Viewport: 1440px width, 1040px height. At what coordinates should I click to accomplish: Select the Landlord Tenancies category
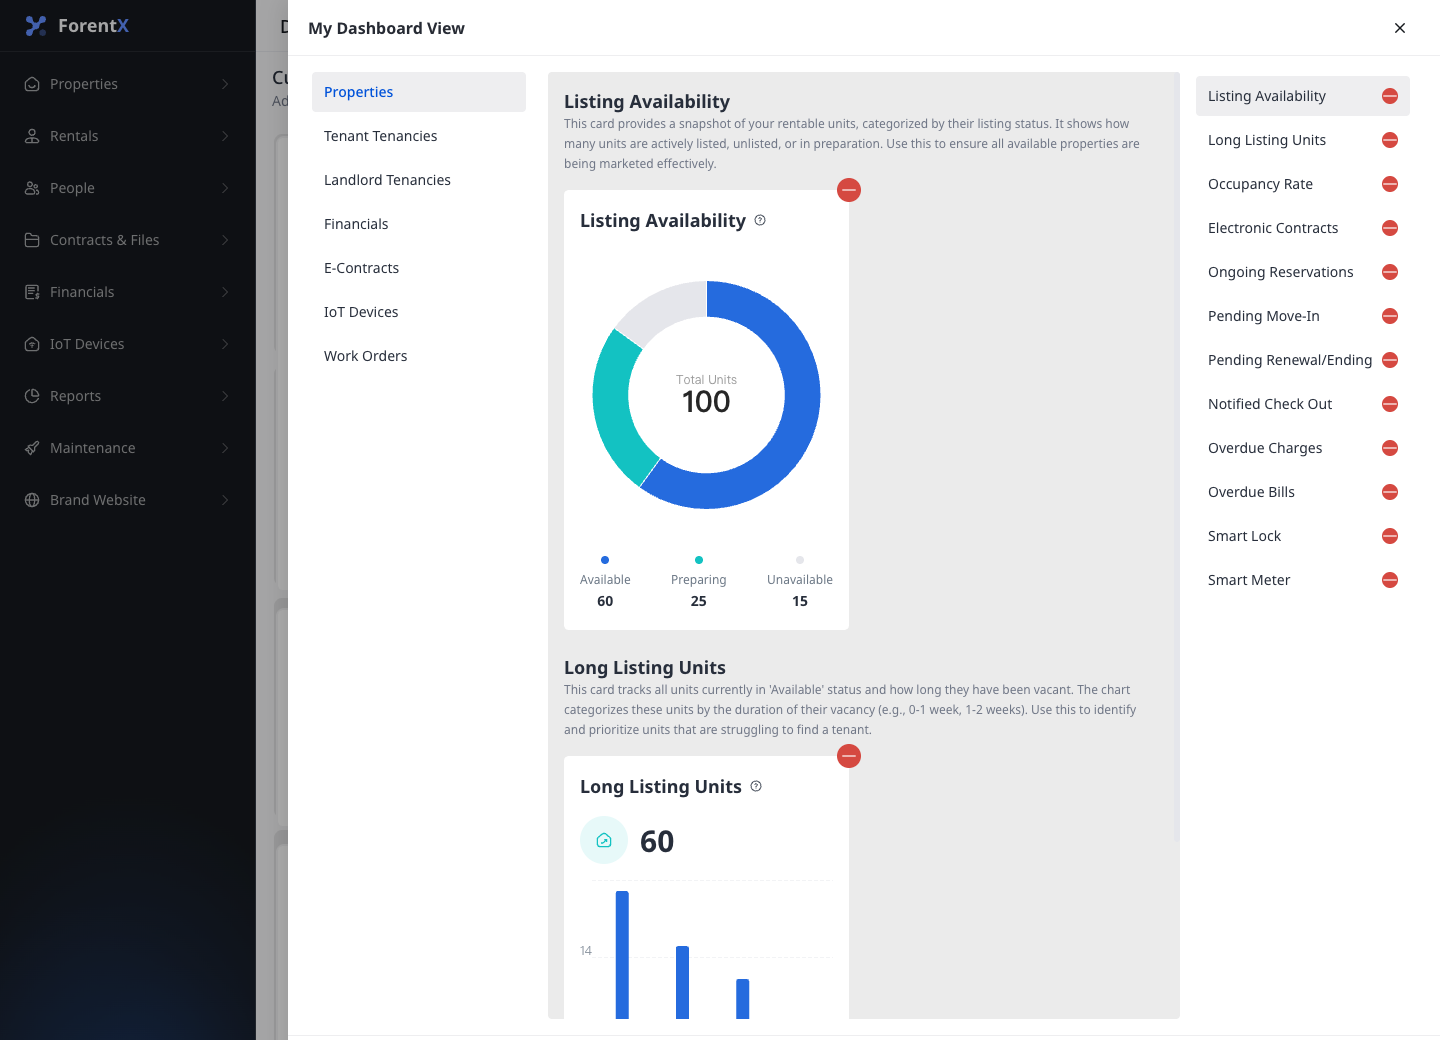coord(419,180)
